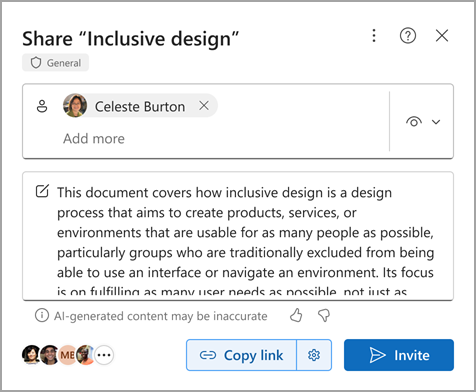
Task: Give thumbs down to AI summary
Action: tap(324, 315)
